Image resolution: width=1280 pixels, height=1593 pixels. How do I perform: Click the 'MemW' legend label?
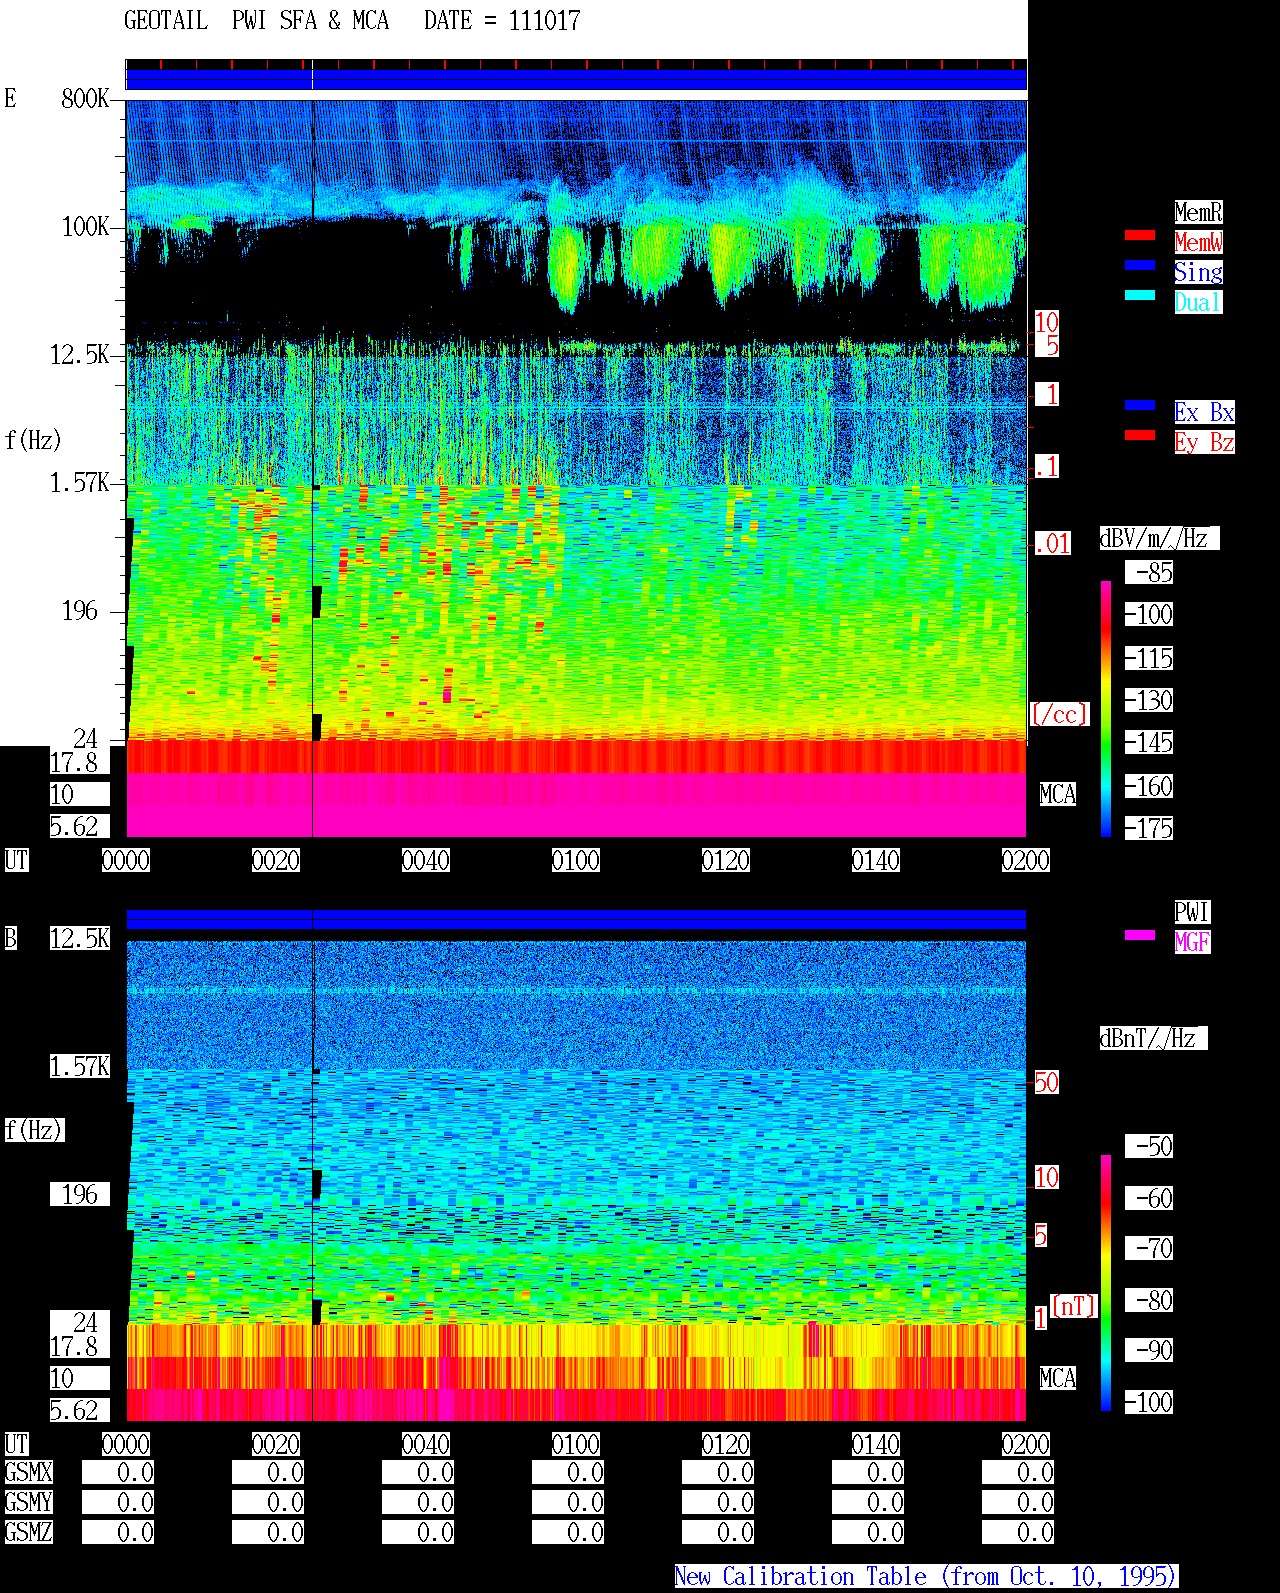[x=1198, y=242]
